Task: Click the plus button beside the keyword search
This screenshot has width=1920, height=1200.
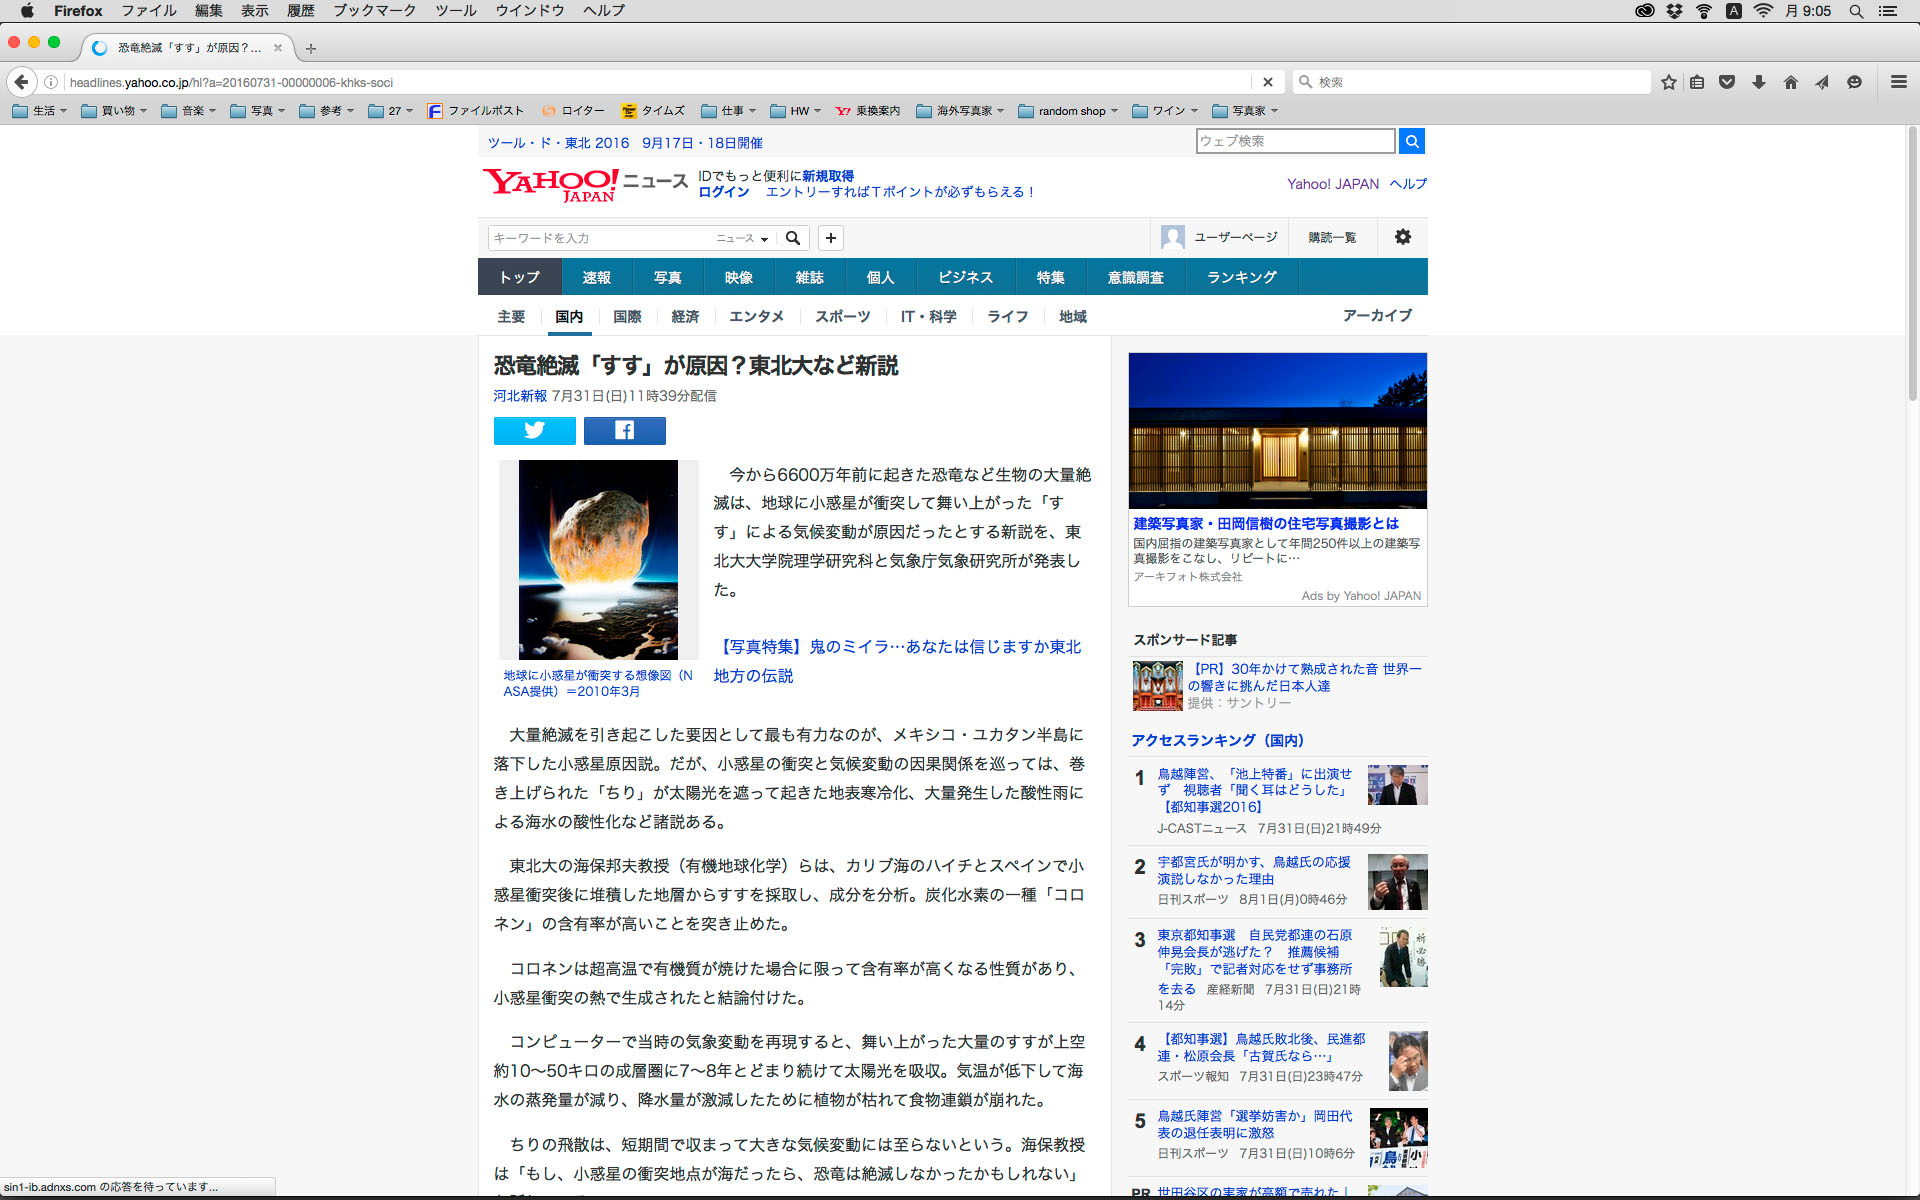Action: 830,238
